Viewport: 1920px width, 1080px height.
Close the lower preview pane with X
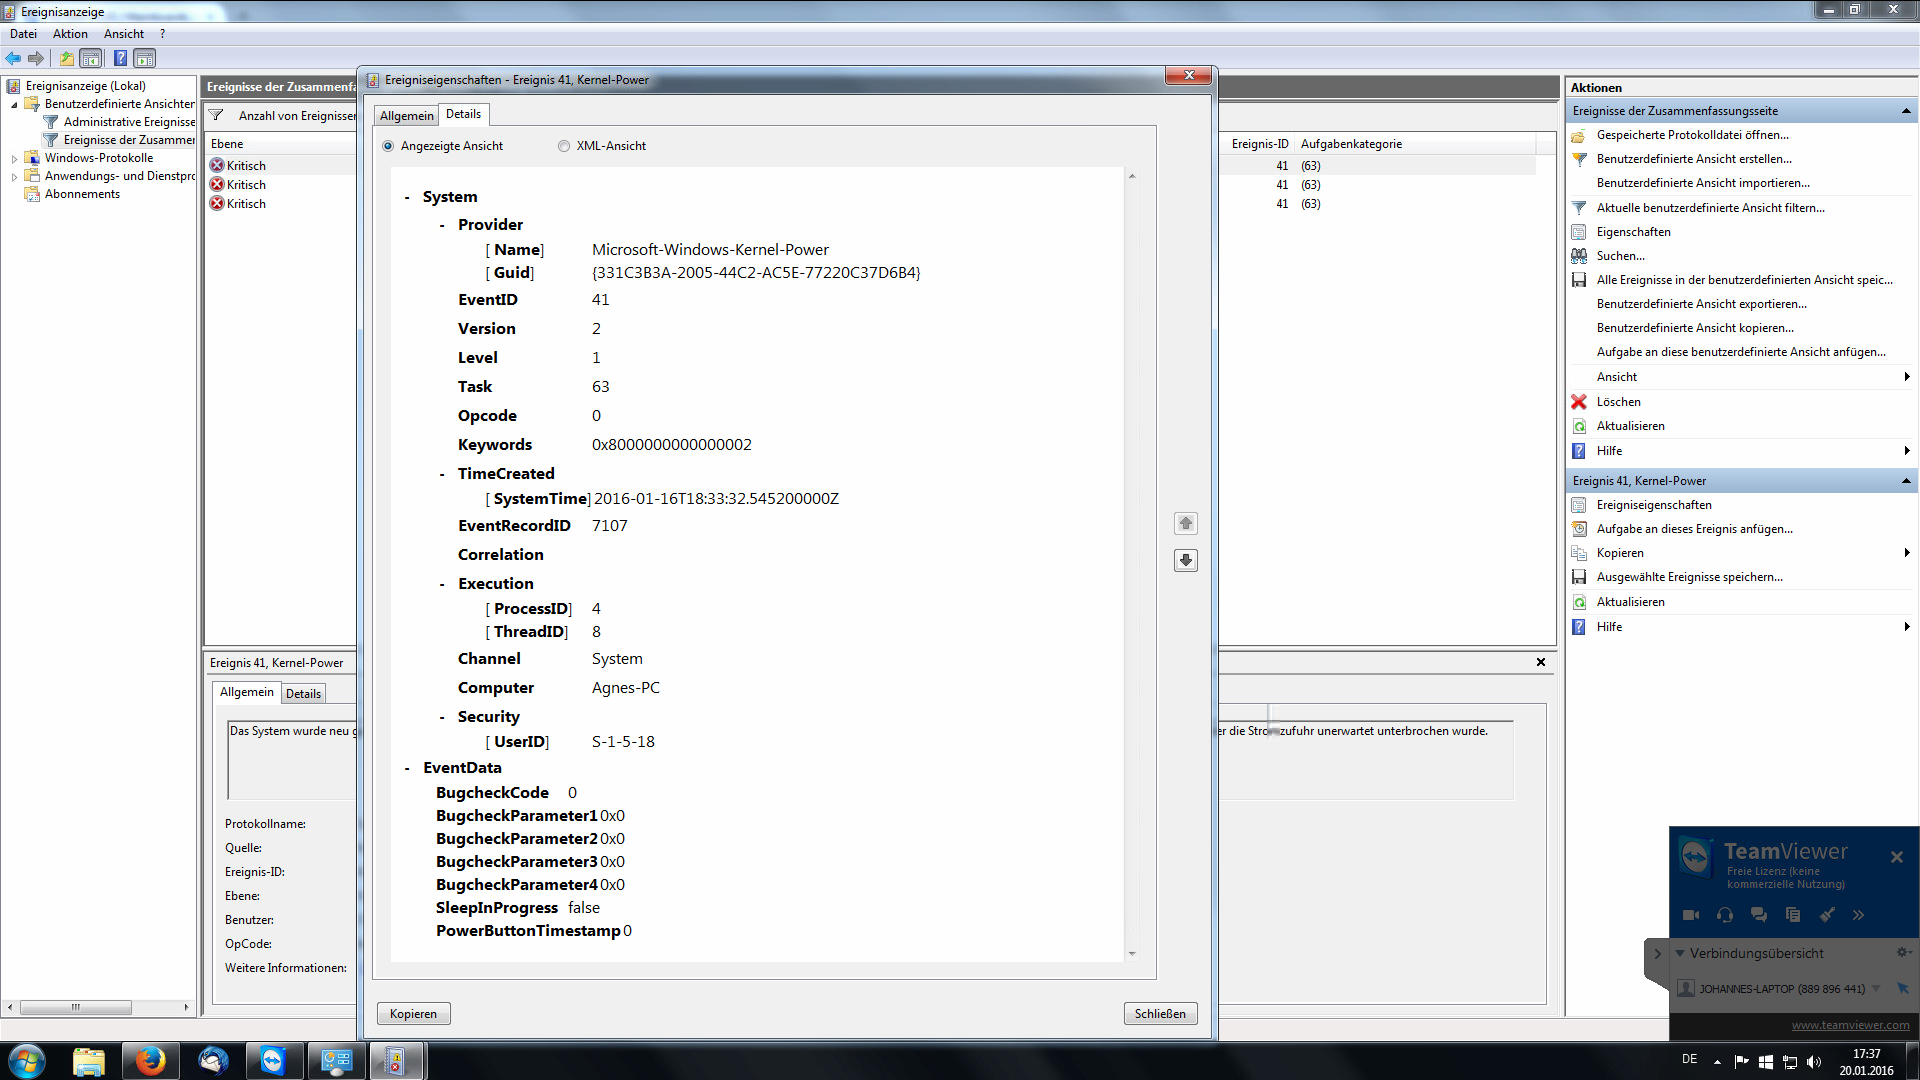1541,662
